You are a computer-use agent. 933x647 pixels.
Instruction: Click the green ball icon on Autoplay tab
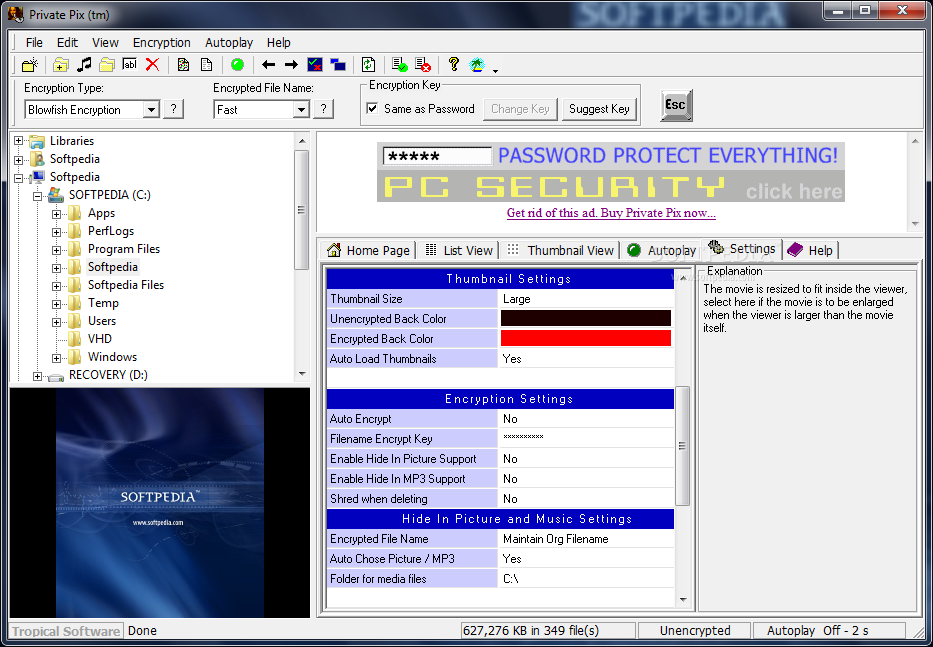pos(634,250)
